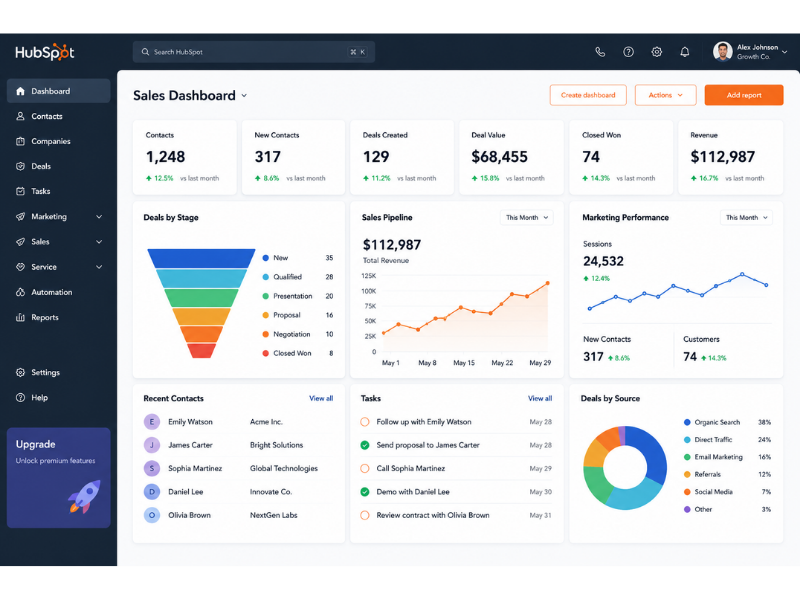Click the blue New legend dot

click(x=265, y=258)
